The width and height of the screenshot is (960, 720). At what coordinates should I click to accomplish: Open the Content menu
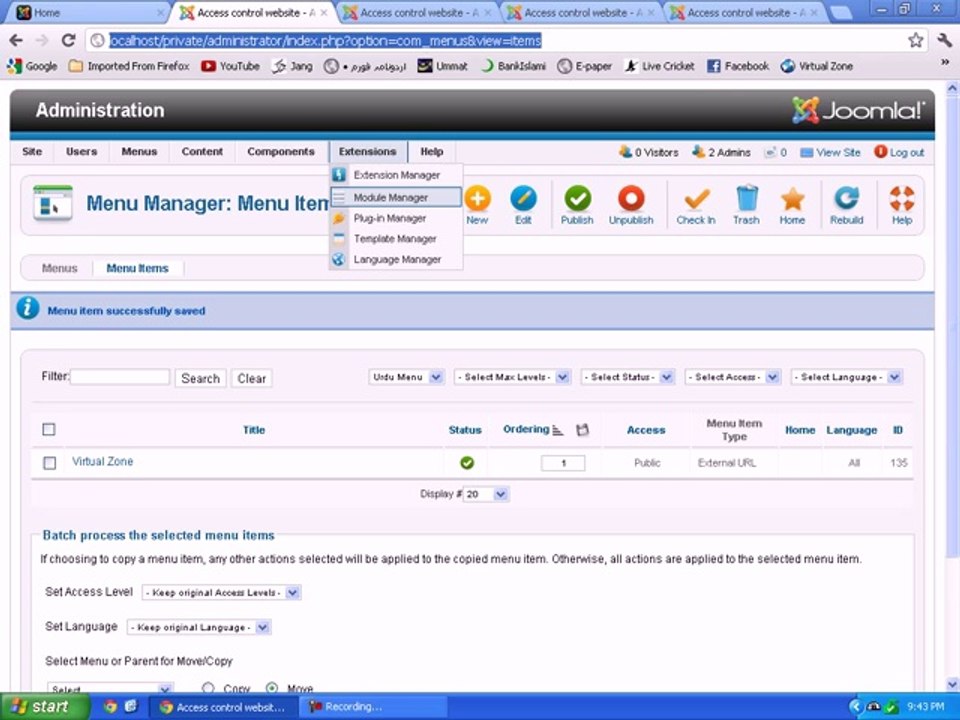click(x=202, y=152)
